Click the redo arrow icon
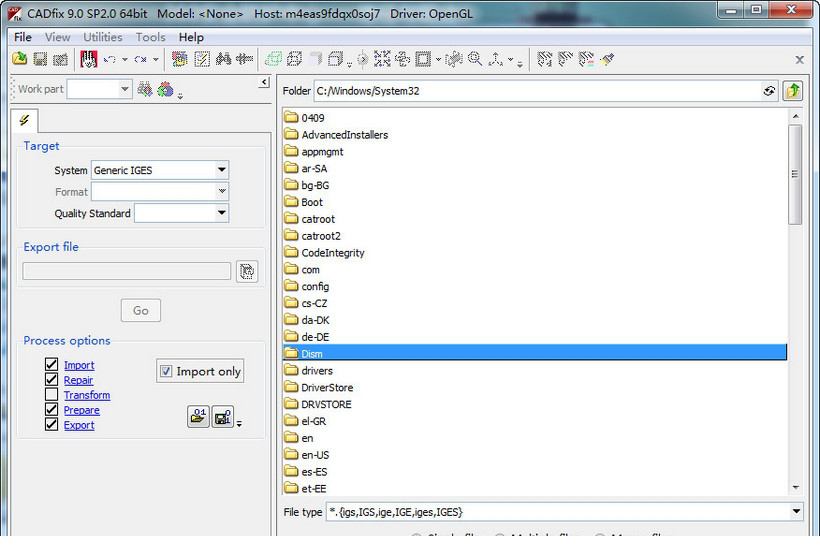Image resolution: width=820 pixels, height=557 pixels. (141, 59)
